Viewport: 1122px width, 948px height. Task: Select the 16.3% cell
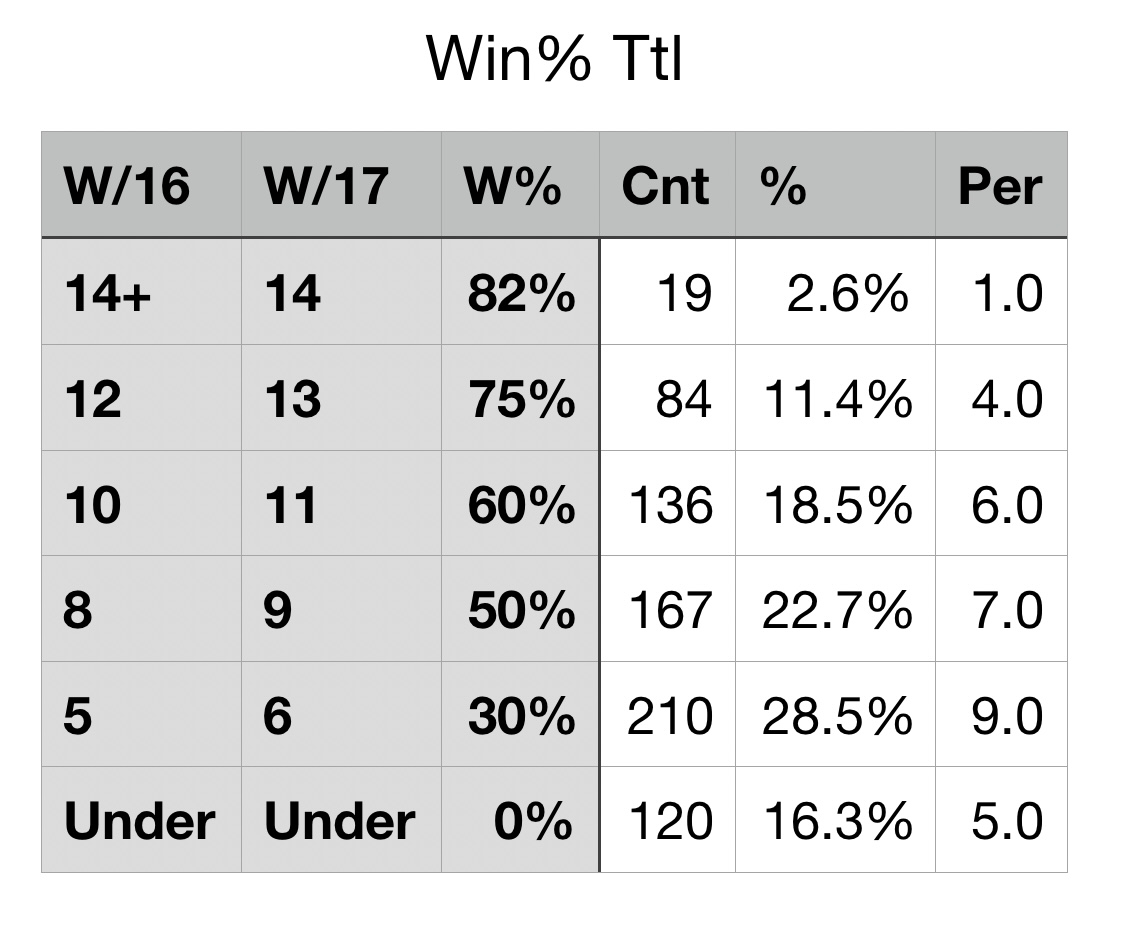tap(837, 822)
